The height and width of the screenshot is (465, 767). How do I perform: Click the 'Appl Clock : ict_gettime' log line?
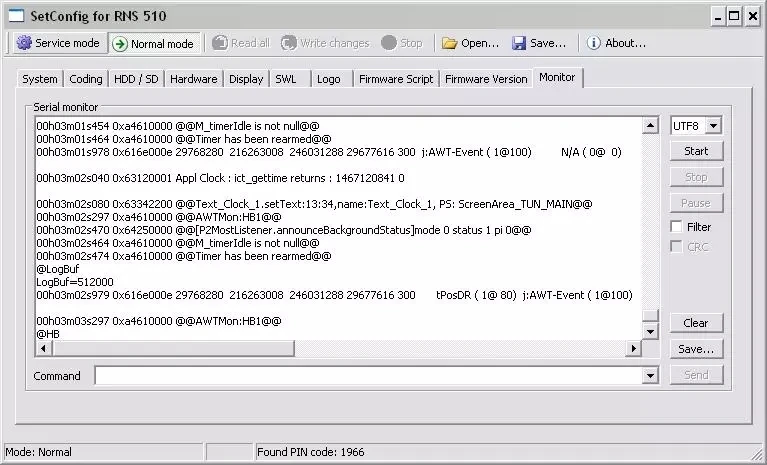[x=221, y=178]
